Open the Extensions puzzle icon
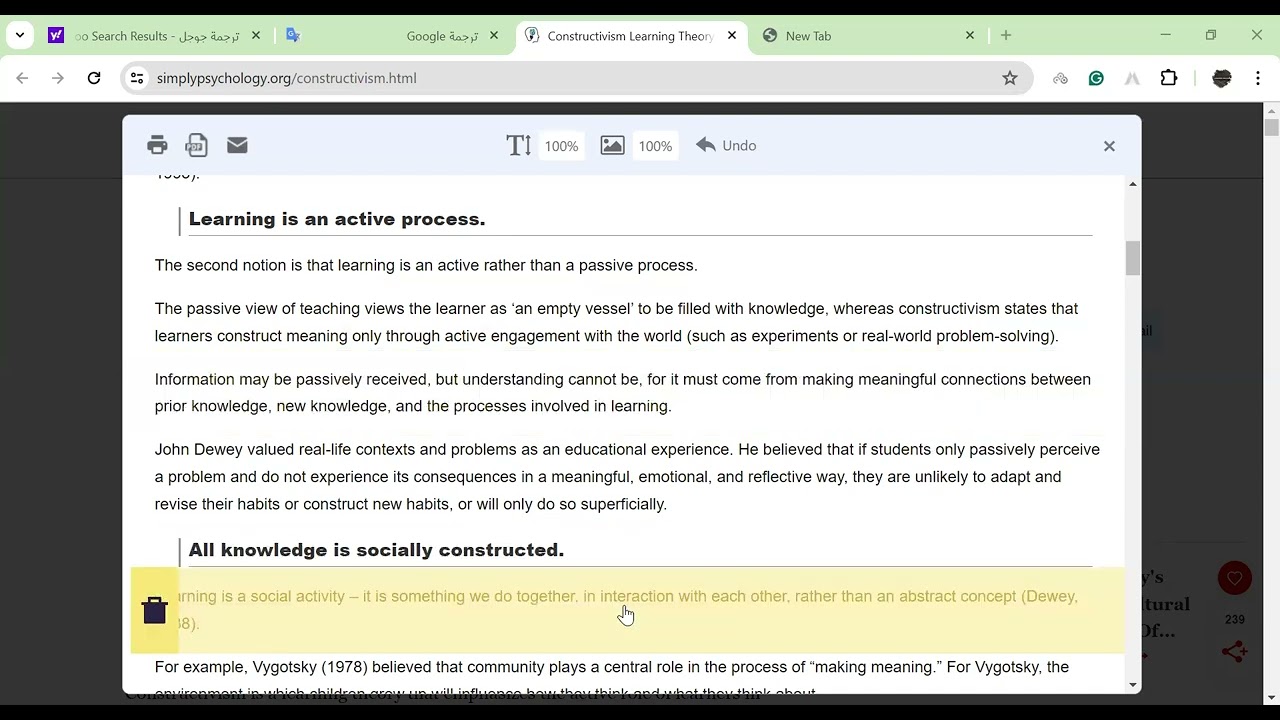The width and height of the screenshot is (1280, 720). [x=1169, y=78]
